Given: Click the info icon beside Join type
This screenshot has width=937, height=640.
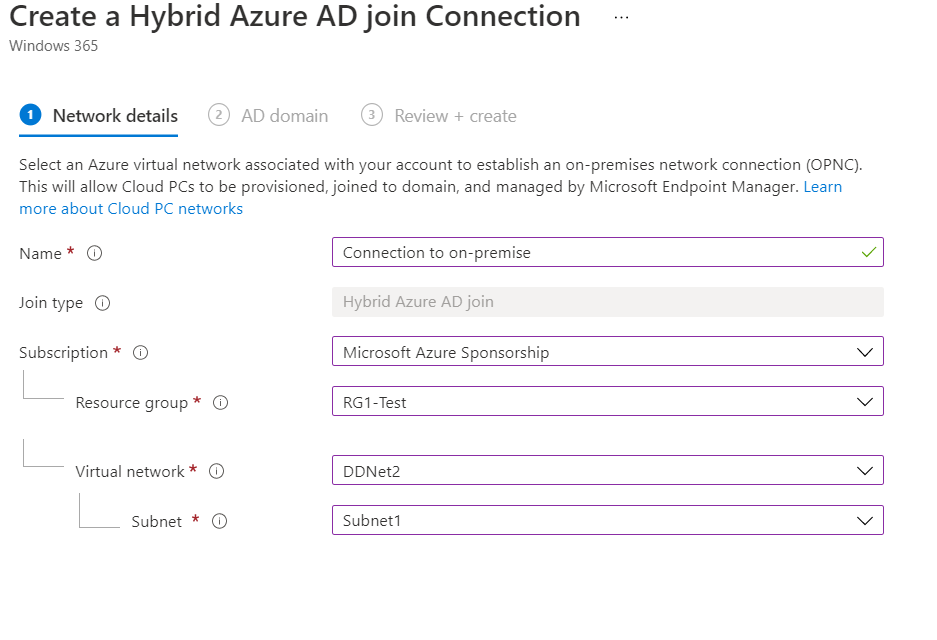Looking at the screenshot, I should click(x=102, y=303).
